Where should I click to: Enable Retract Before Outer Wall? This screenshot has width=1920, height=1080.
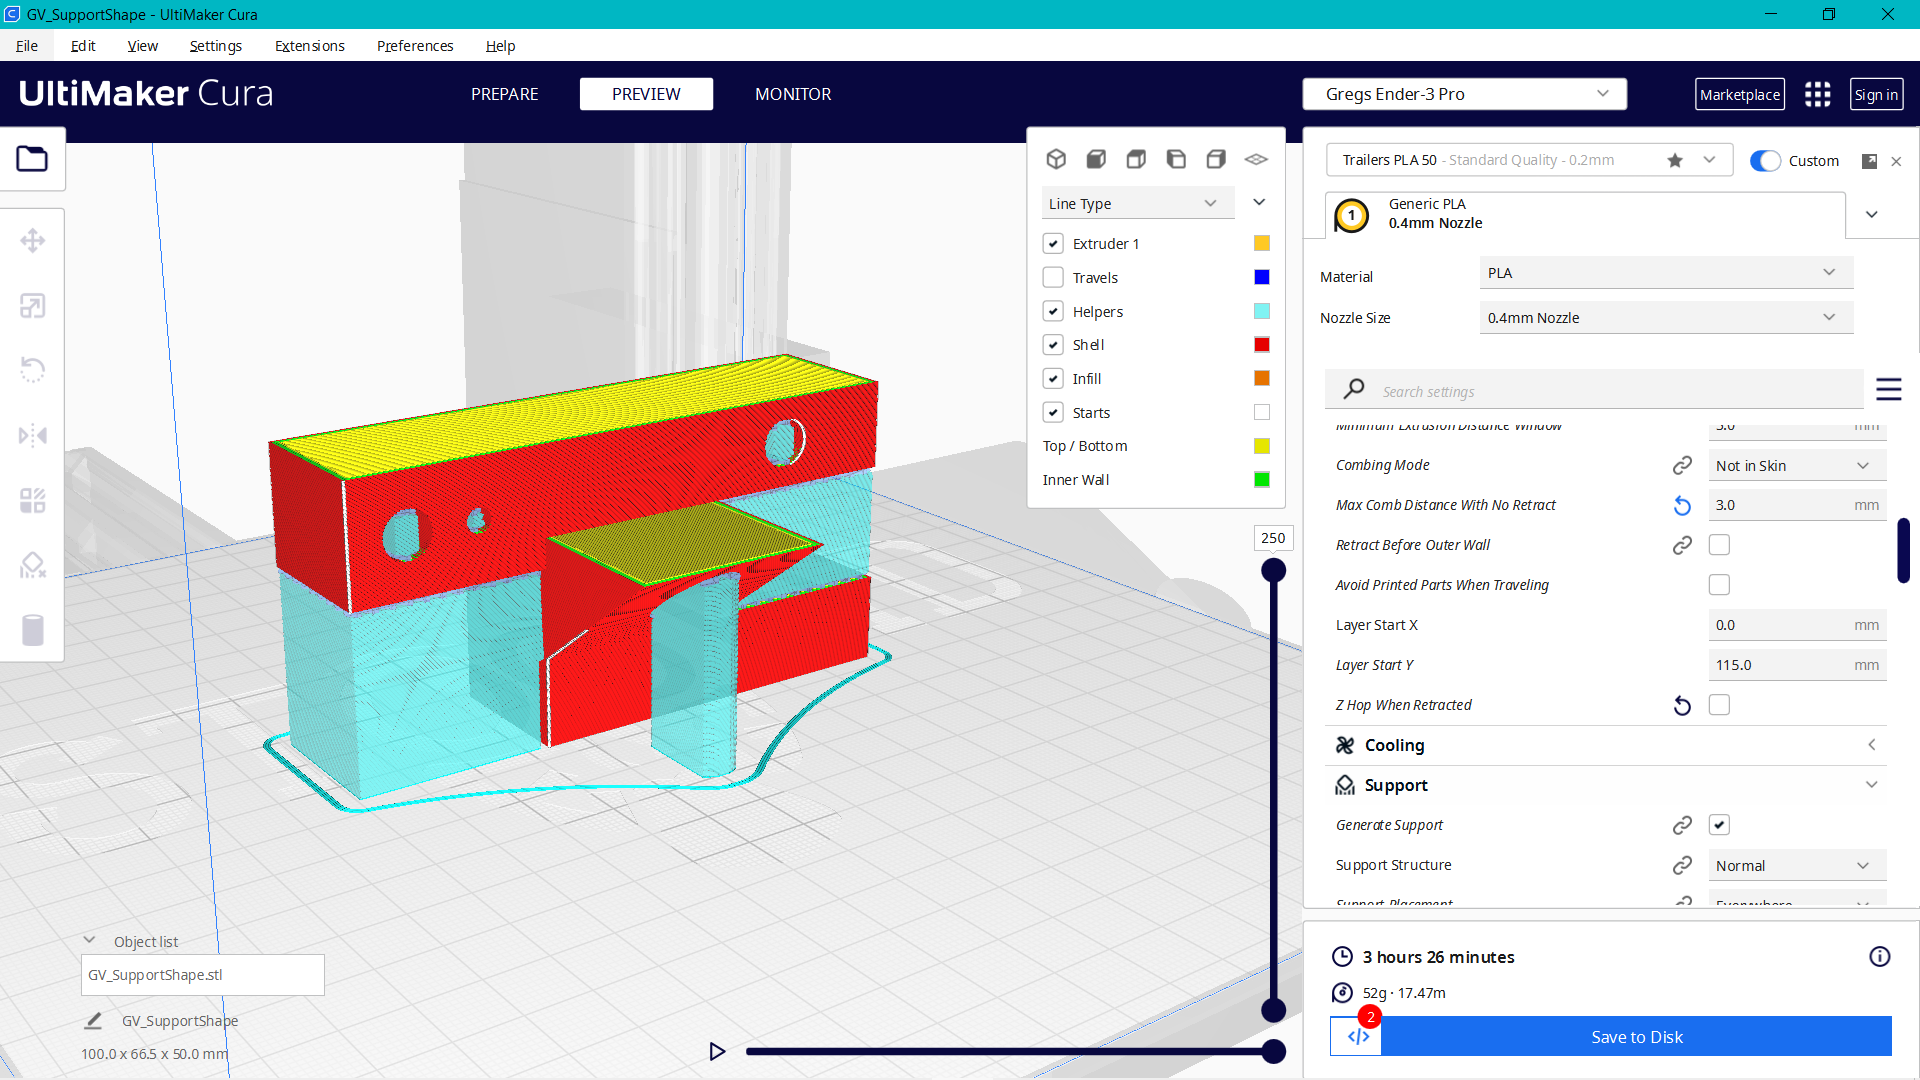pyautogui.click(x=1719, y=545)
